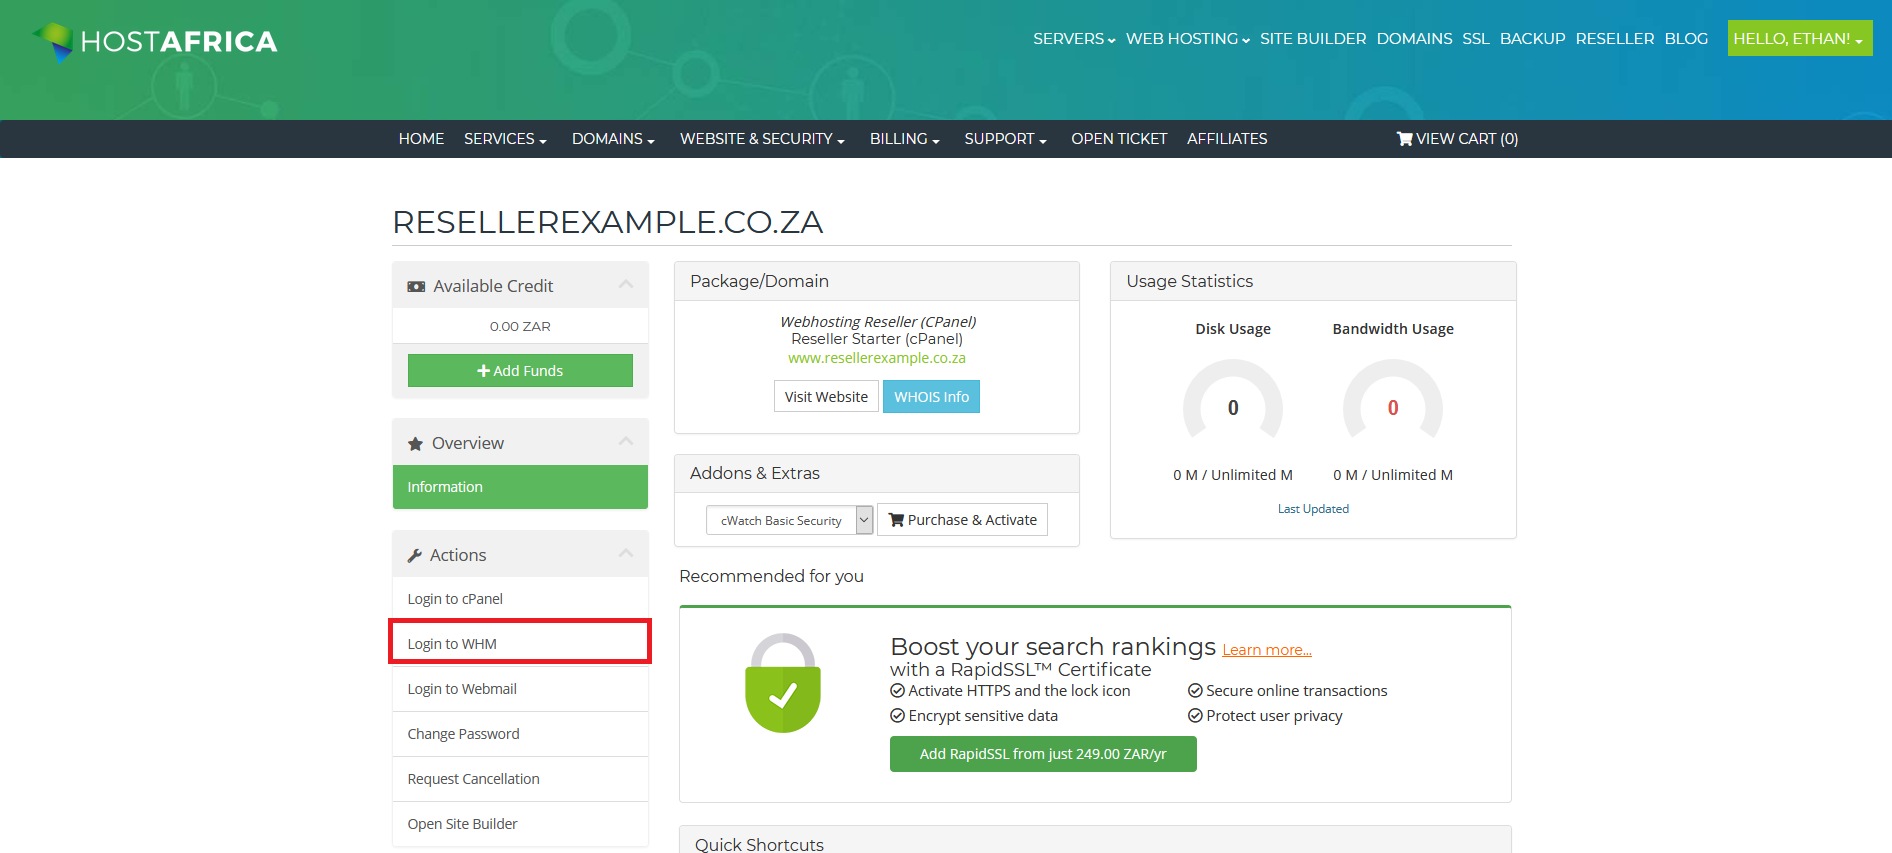
Task: Click the star icon next to Overview
Action: pos(415,444)
